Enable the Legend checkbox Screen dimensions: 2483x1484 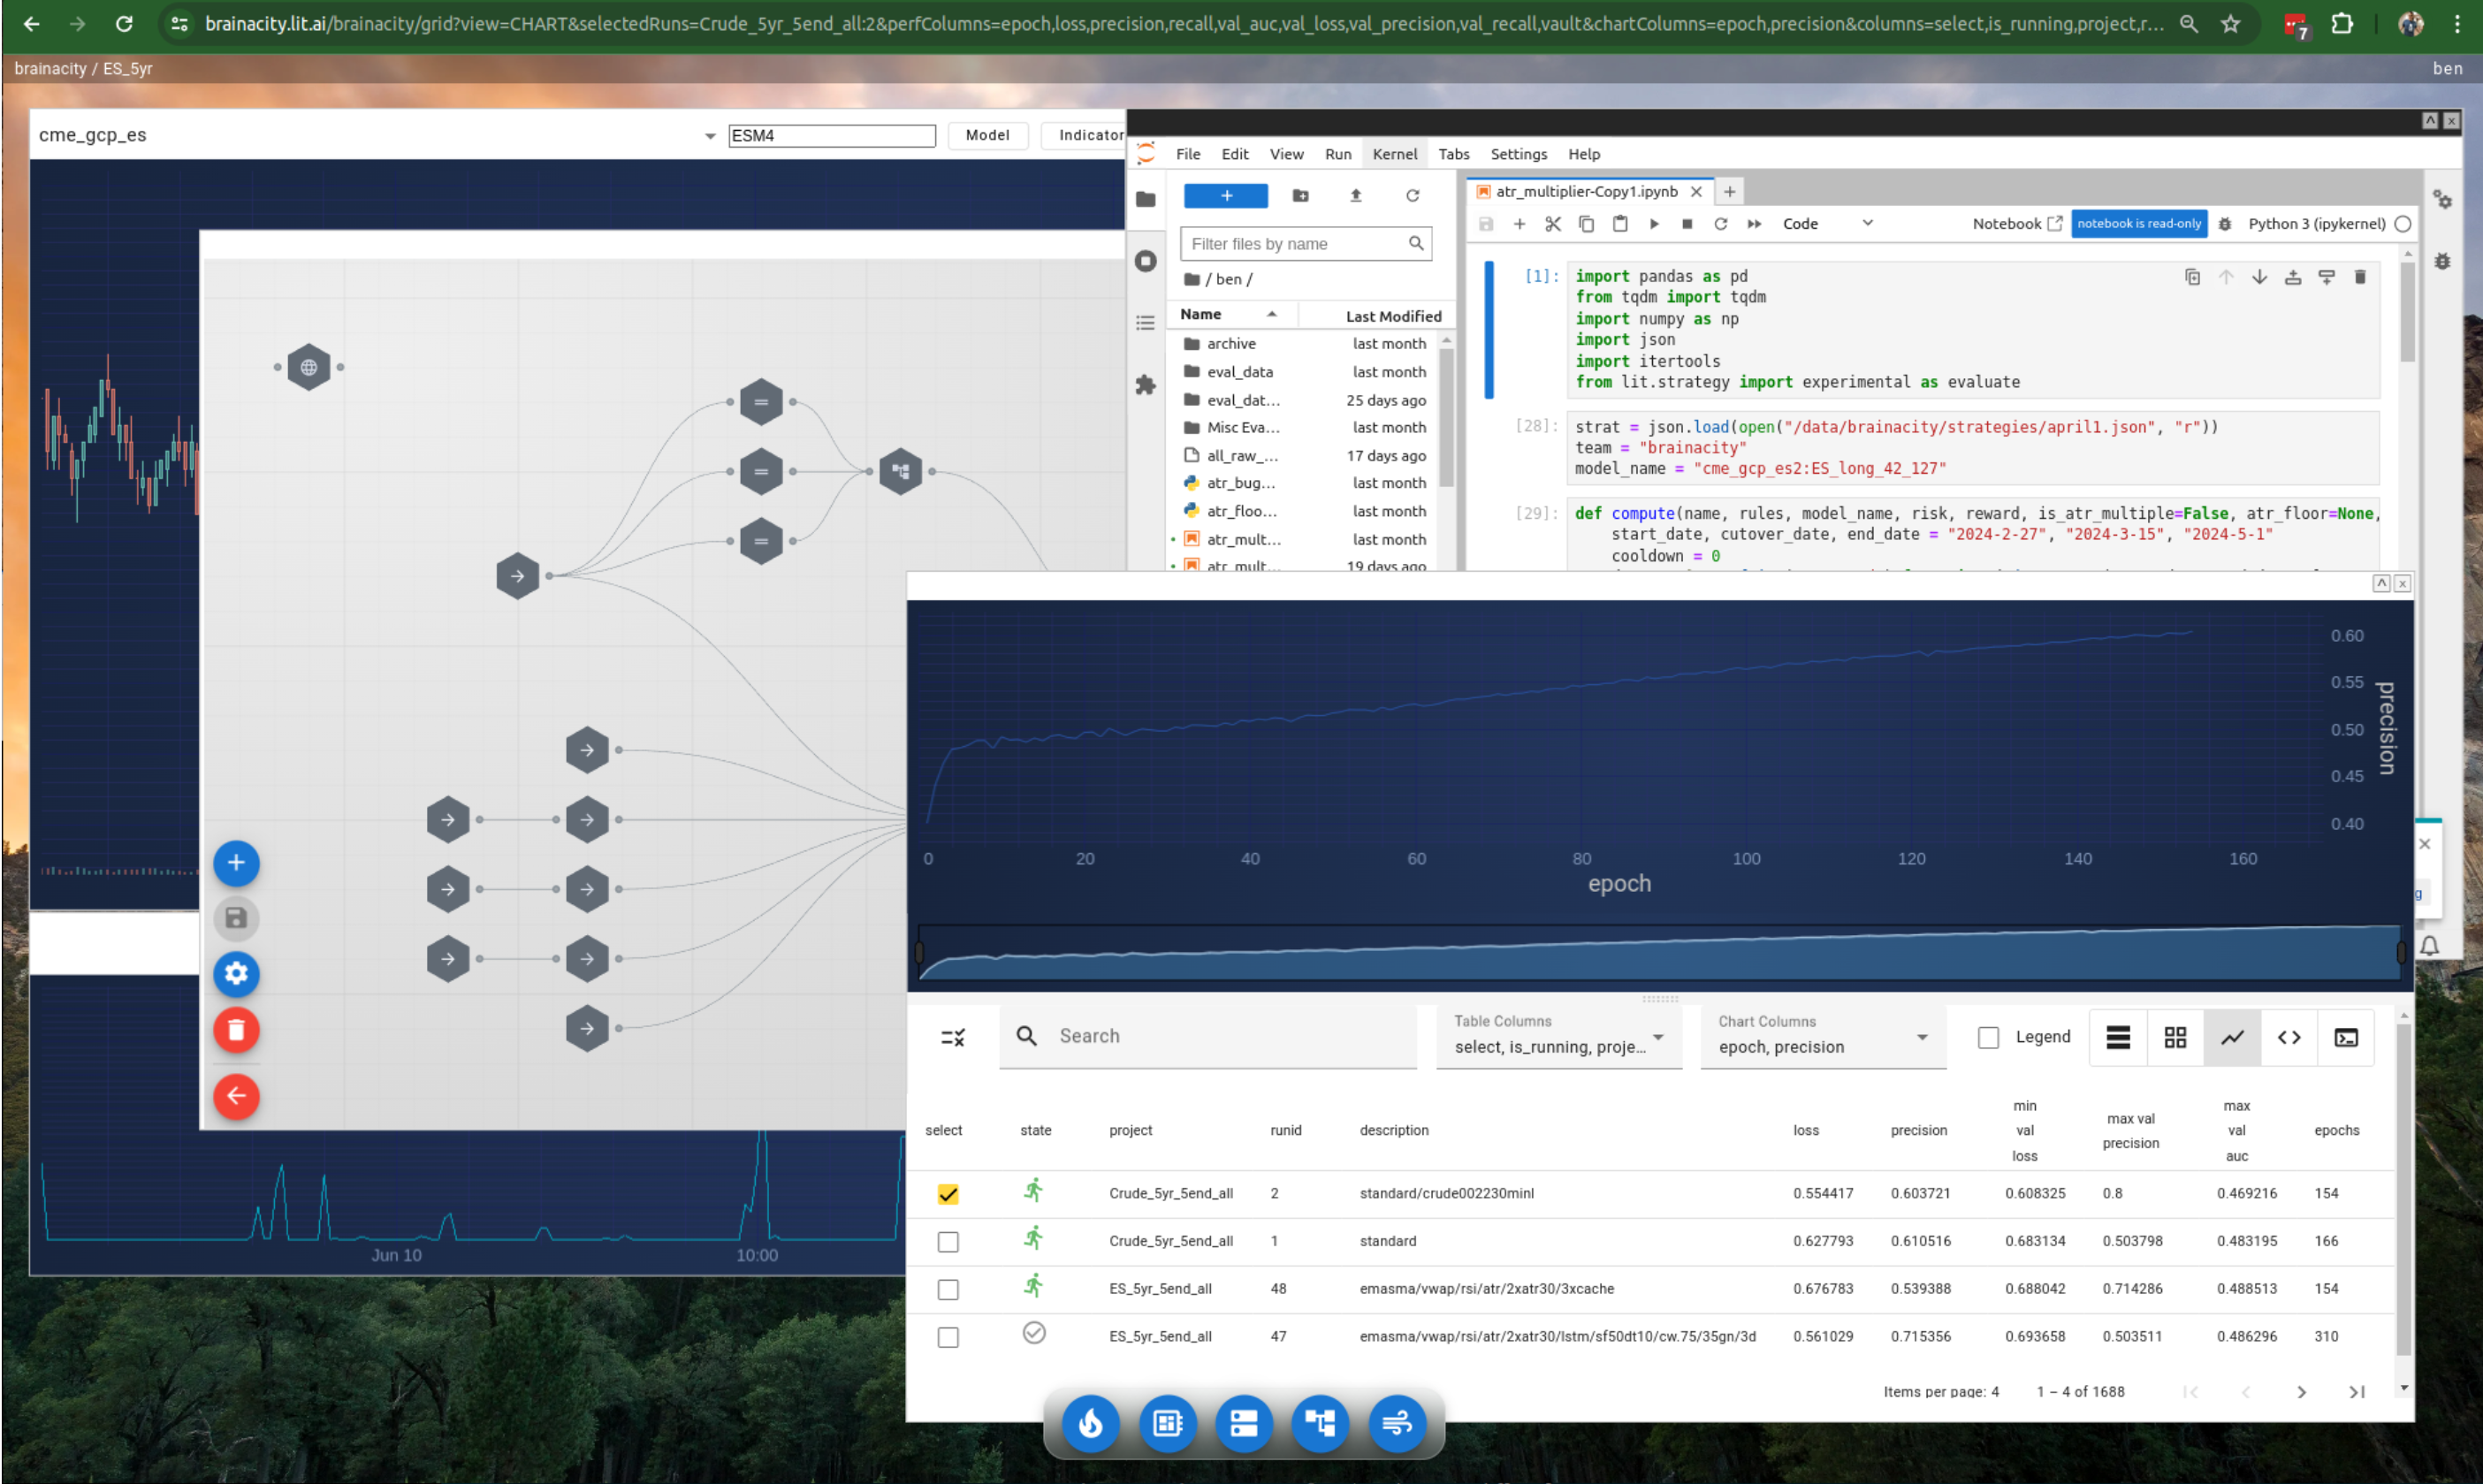point(1987,1037)
